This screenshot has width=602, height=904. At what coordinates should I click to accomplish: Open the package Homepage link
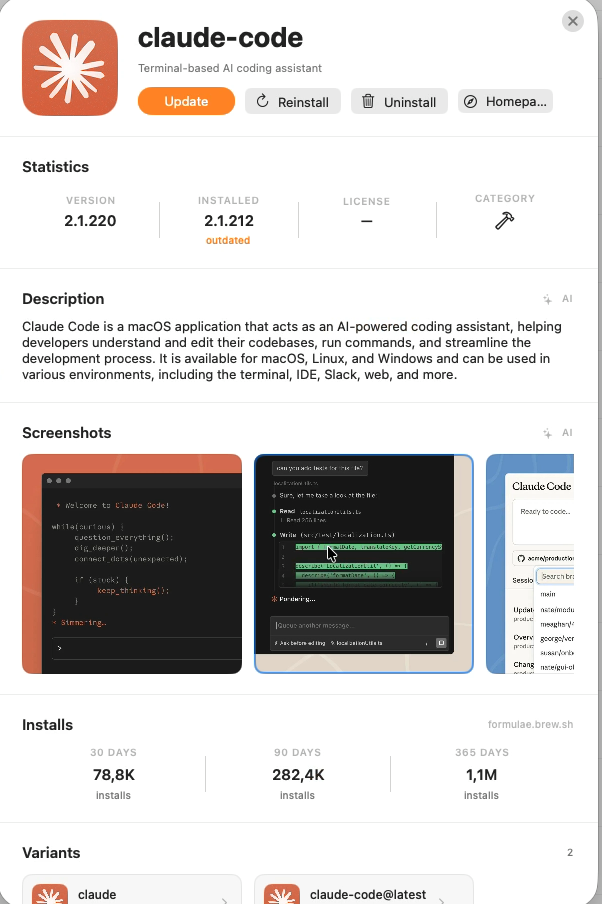(x=506, y=101)
